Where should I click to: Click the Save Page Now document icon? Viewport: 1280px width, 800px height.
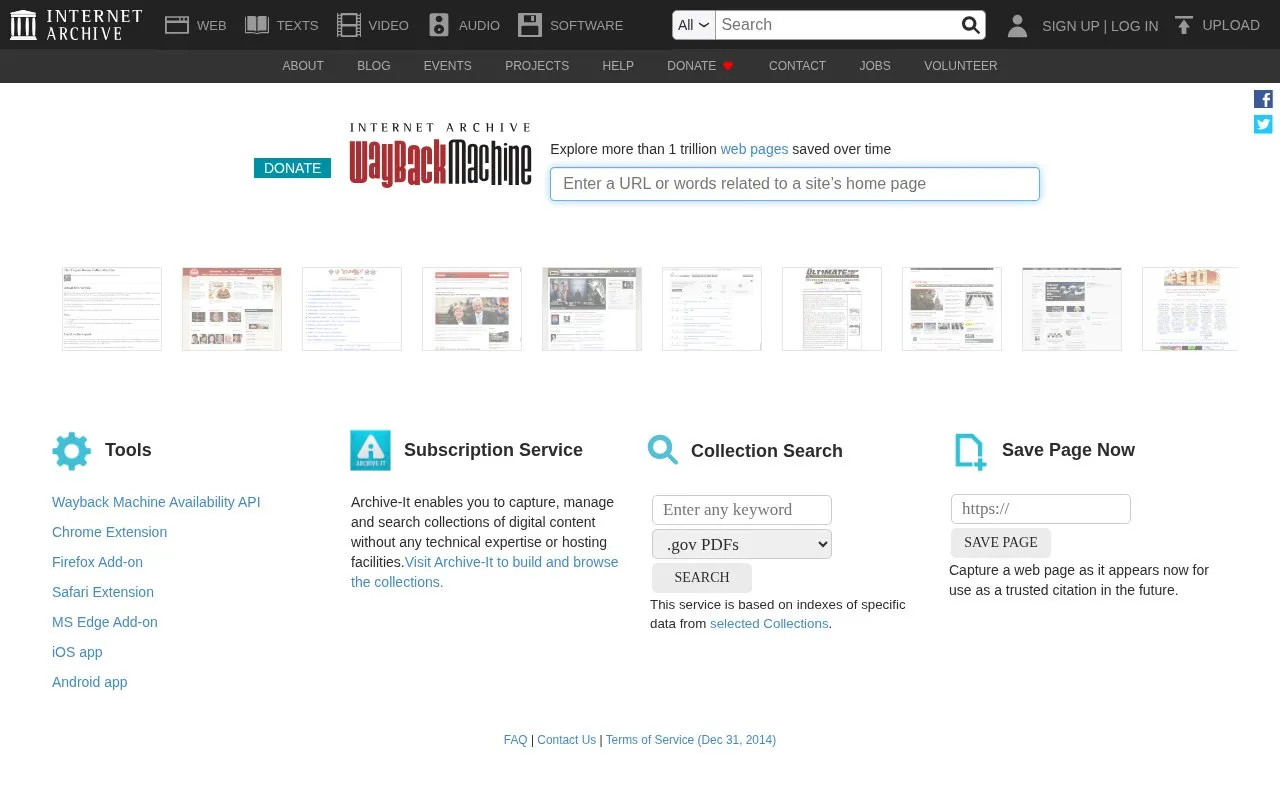coord(970,451)
